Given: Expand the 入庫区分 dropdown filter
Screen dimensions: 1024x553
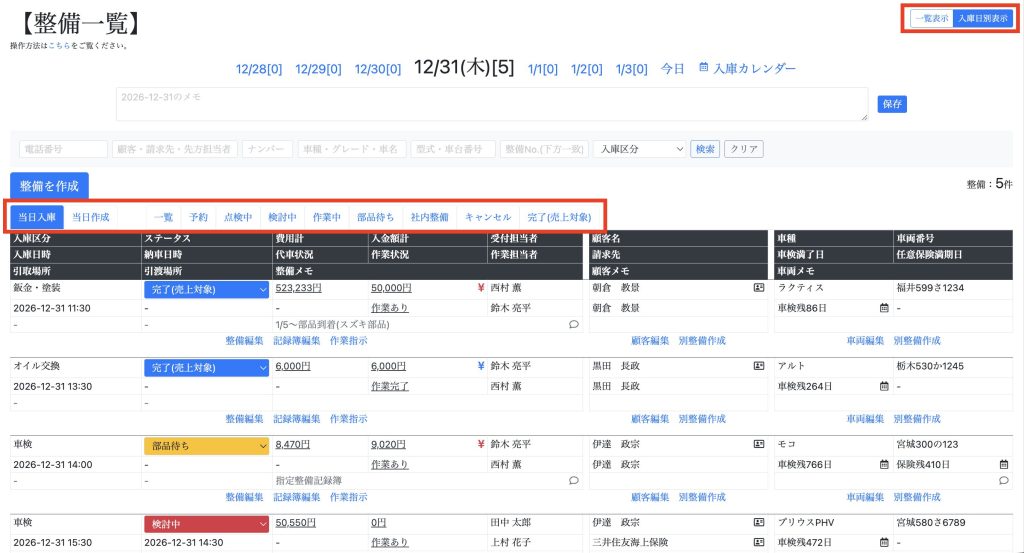Looking at the screenshot, I should pos(639,149).
